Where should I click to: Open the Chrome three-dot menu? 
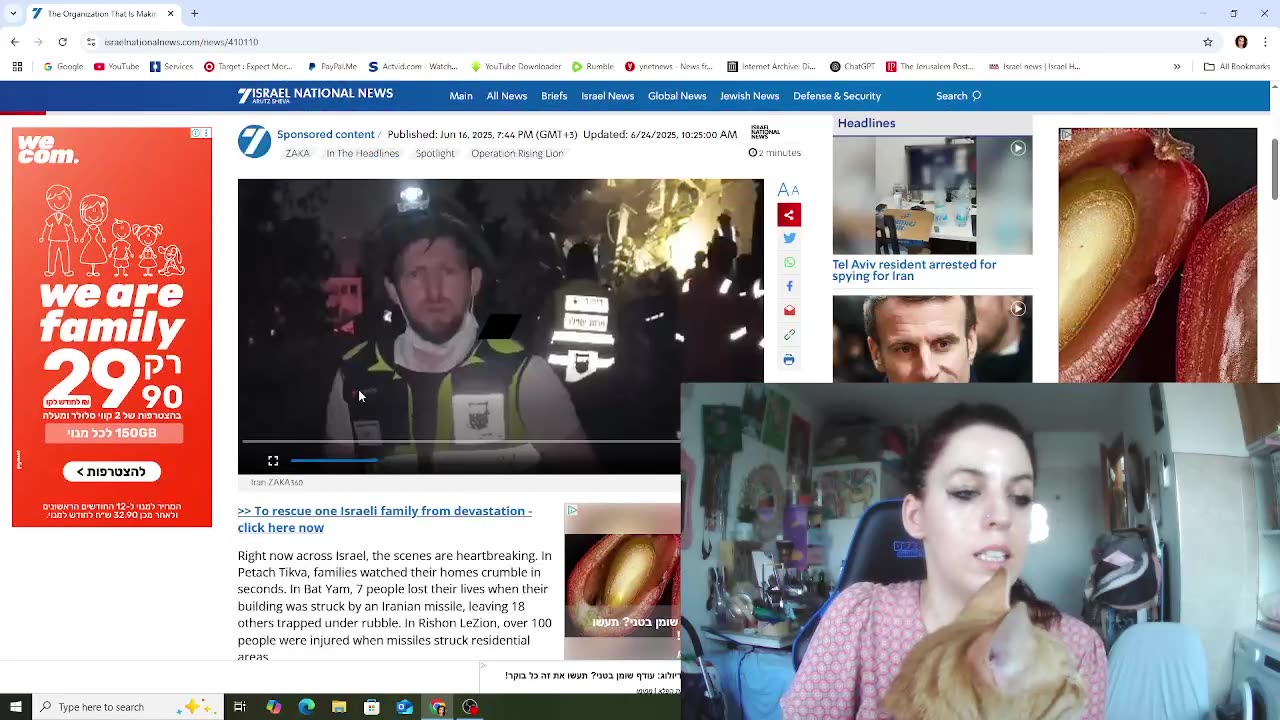click(x=1266, y=42)
